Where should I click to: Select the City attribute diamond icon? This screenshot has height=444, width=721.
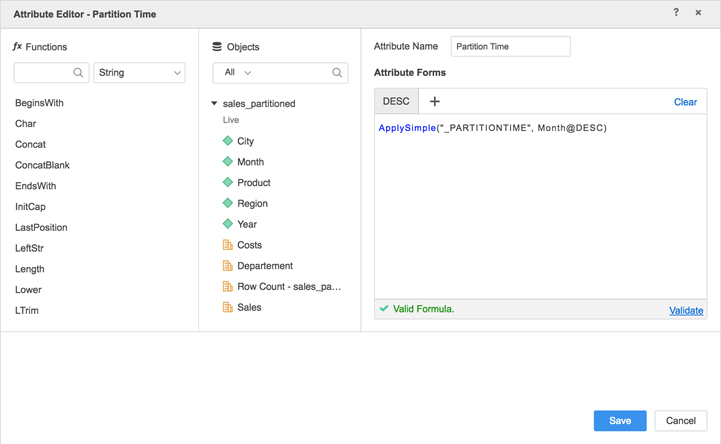pos(228,141)
